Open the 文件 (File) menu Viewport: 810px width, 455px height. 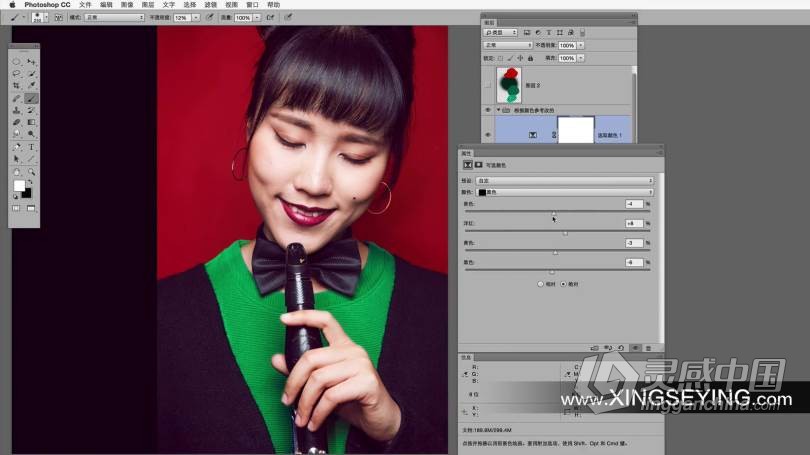(85, 5)
